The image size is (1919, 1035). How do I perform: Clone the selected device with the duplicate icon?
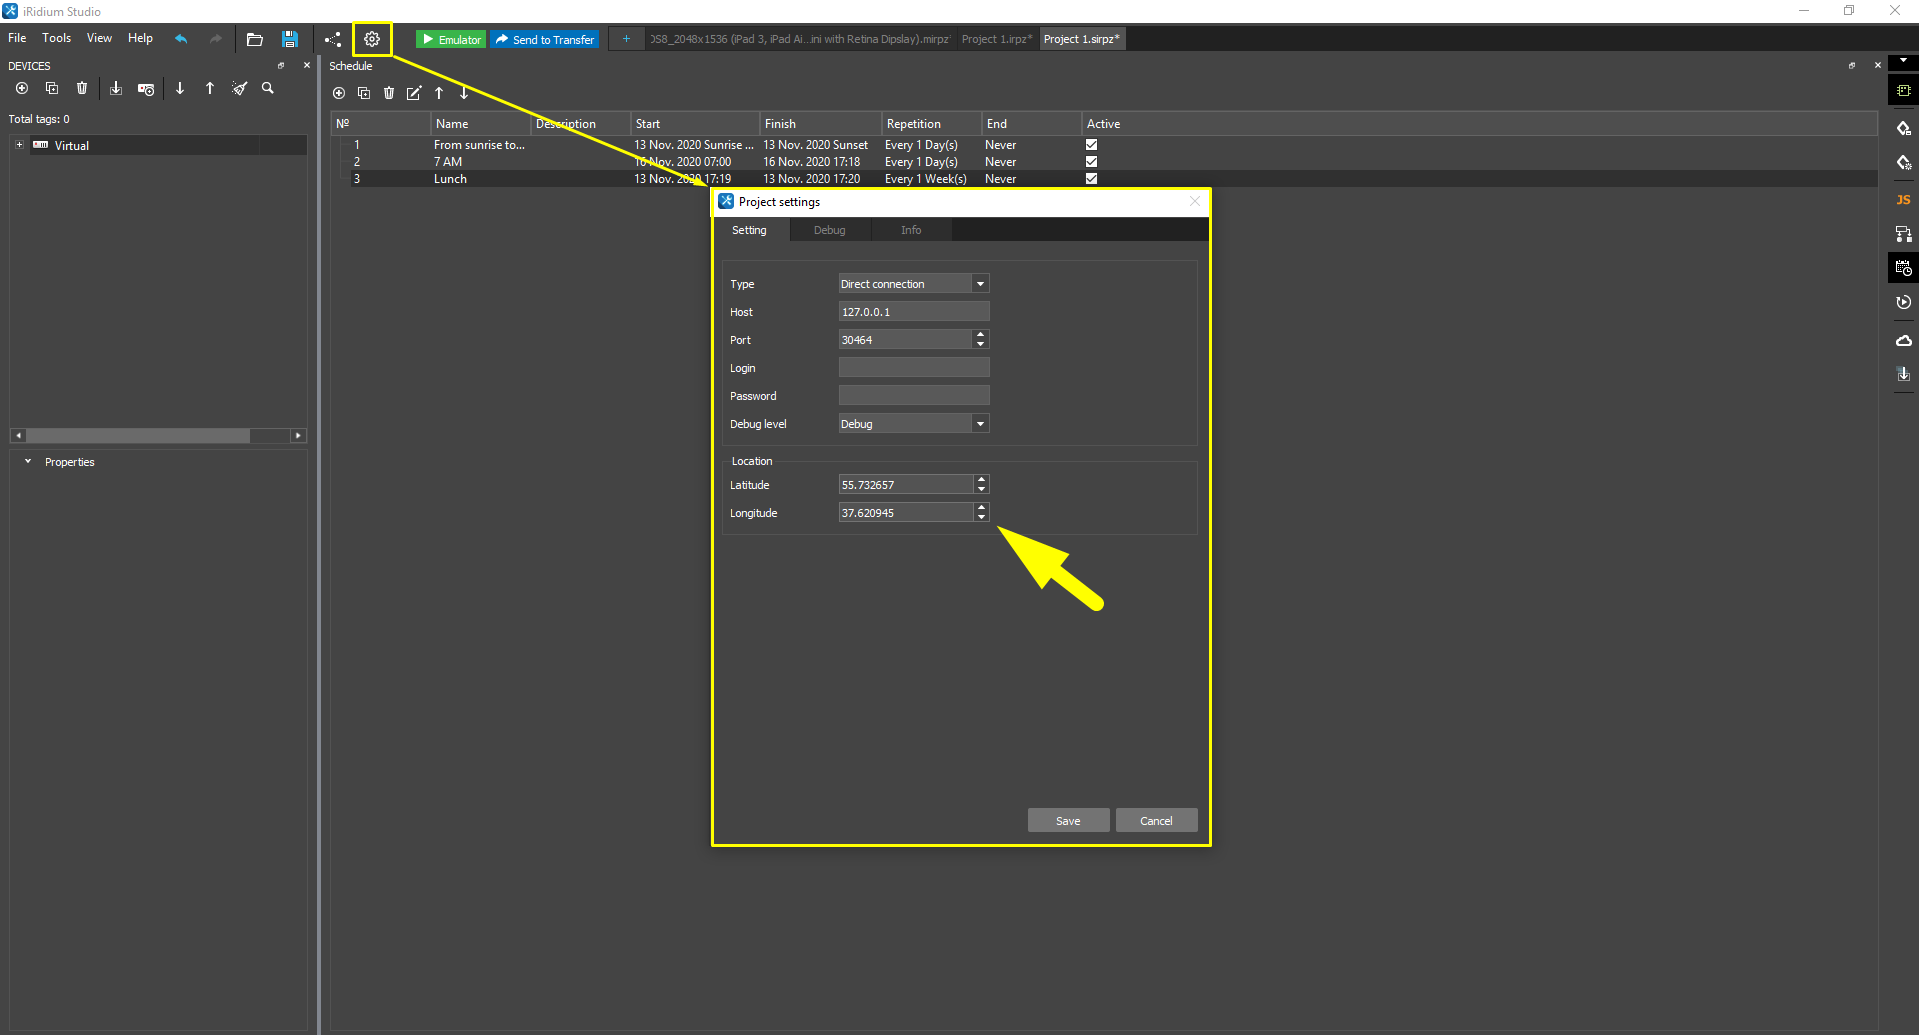point(52,88)
